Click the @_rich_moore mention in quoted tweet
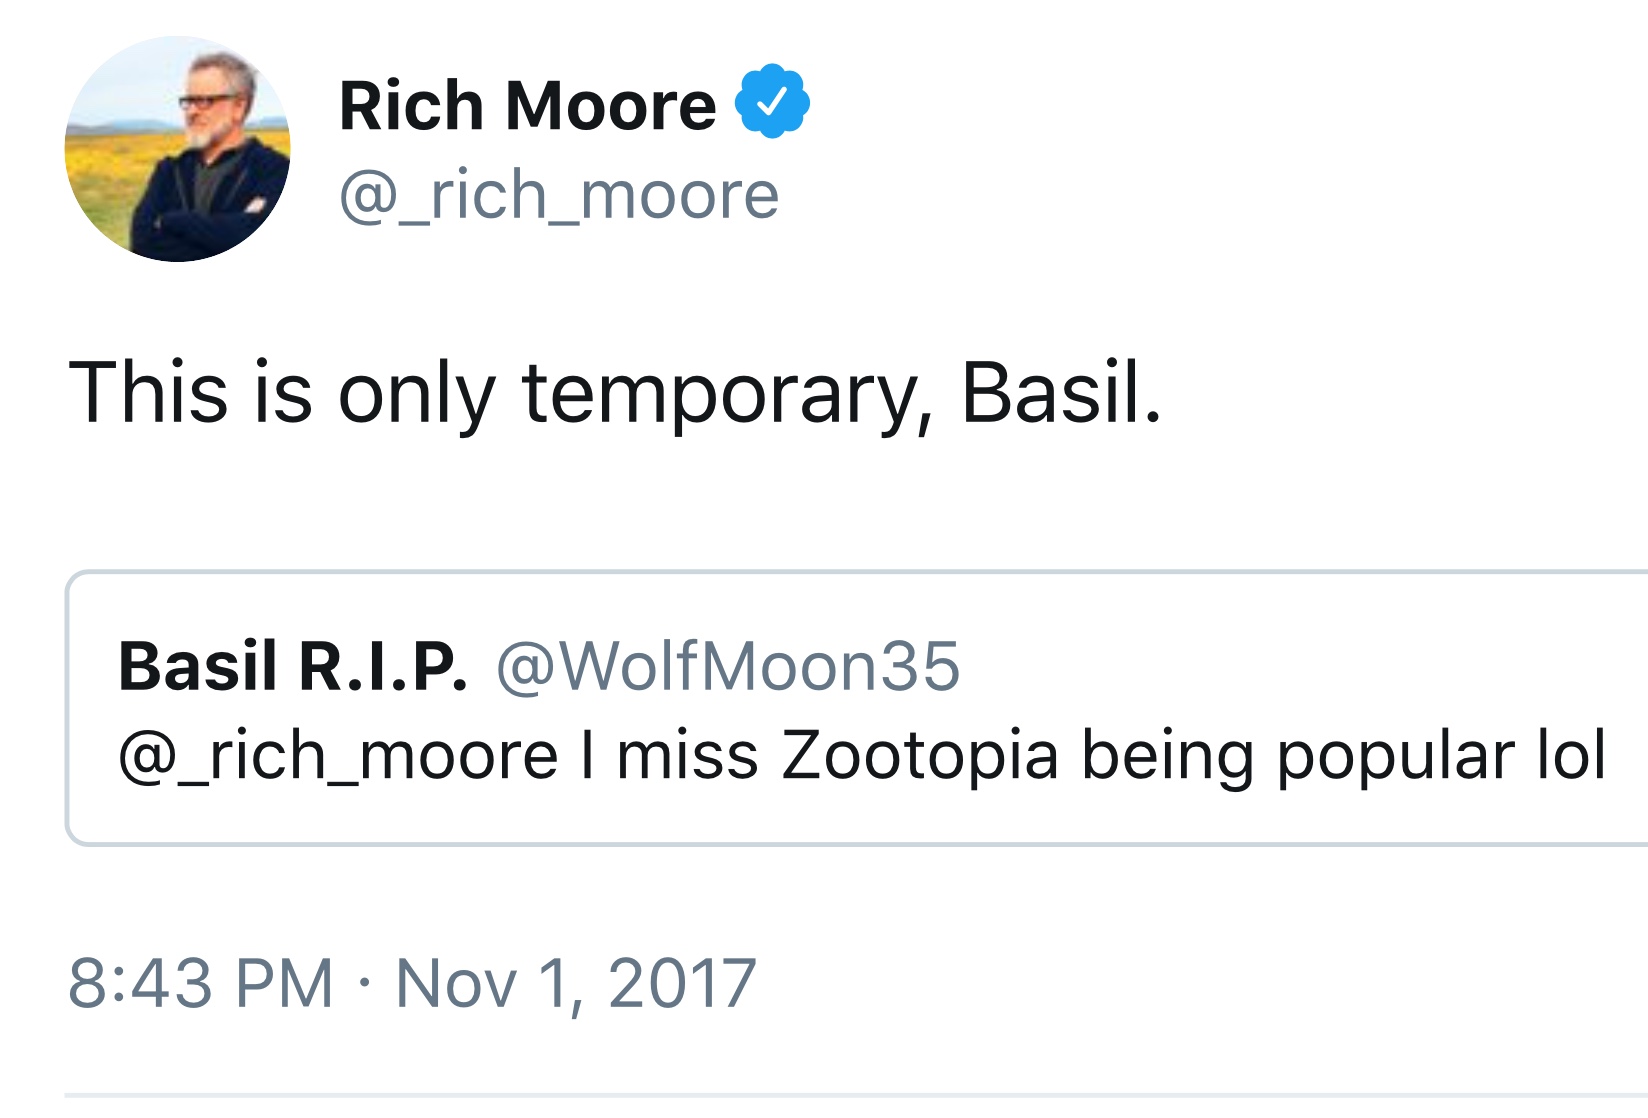1648x1118 pixels. (x=338, y=755)
